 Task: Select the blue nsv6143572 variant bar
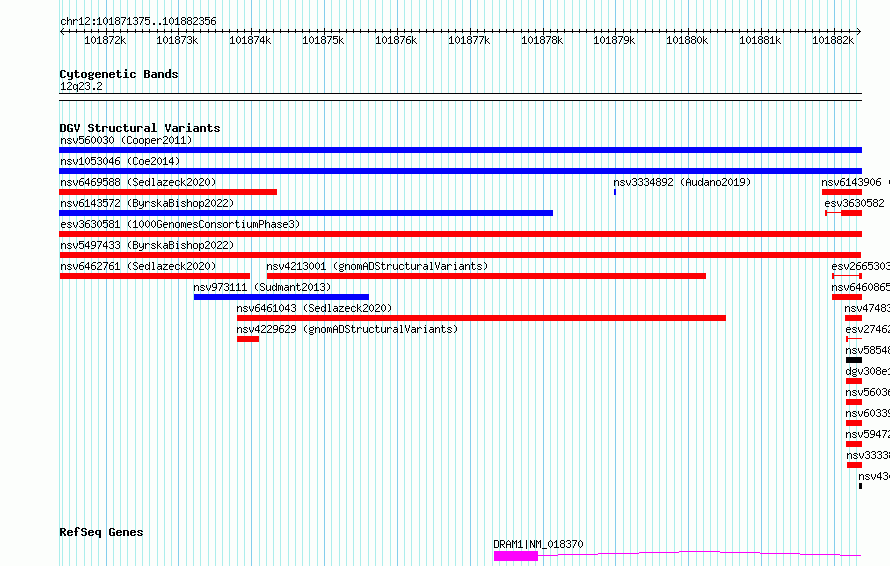point(306,213)
